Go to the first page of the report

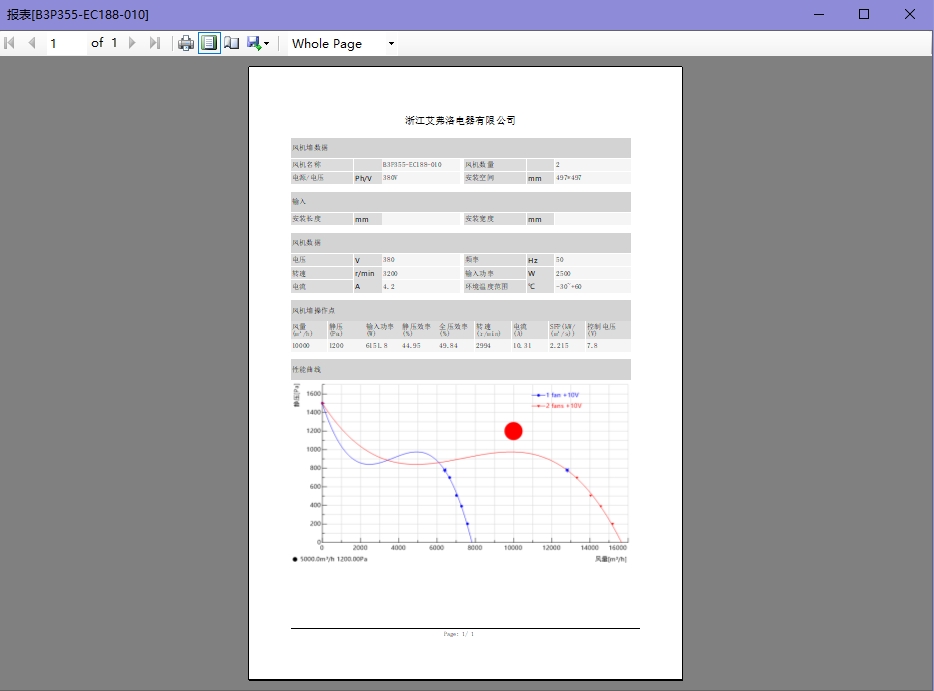tap(10, 43)
